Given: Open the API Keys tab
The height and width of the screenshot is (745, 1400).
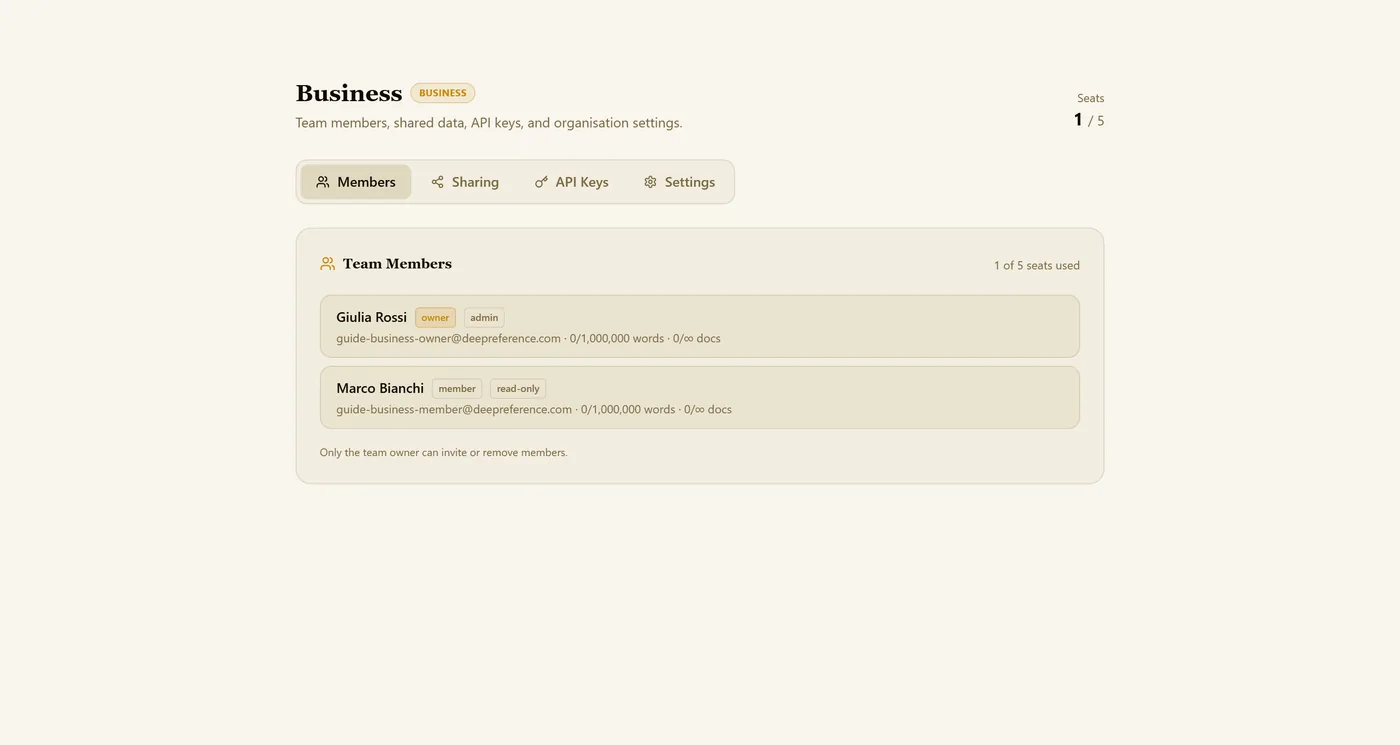Looking at the screenshot, I should 571,182.
